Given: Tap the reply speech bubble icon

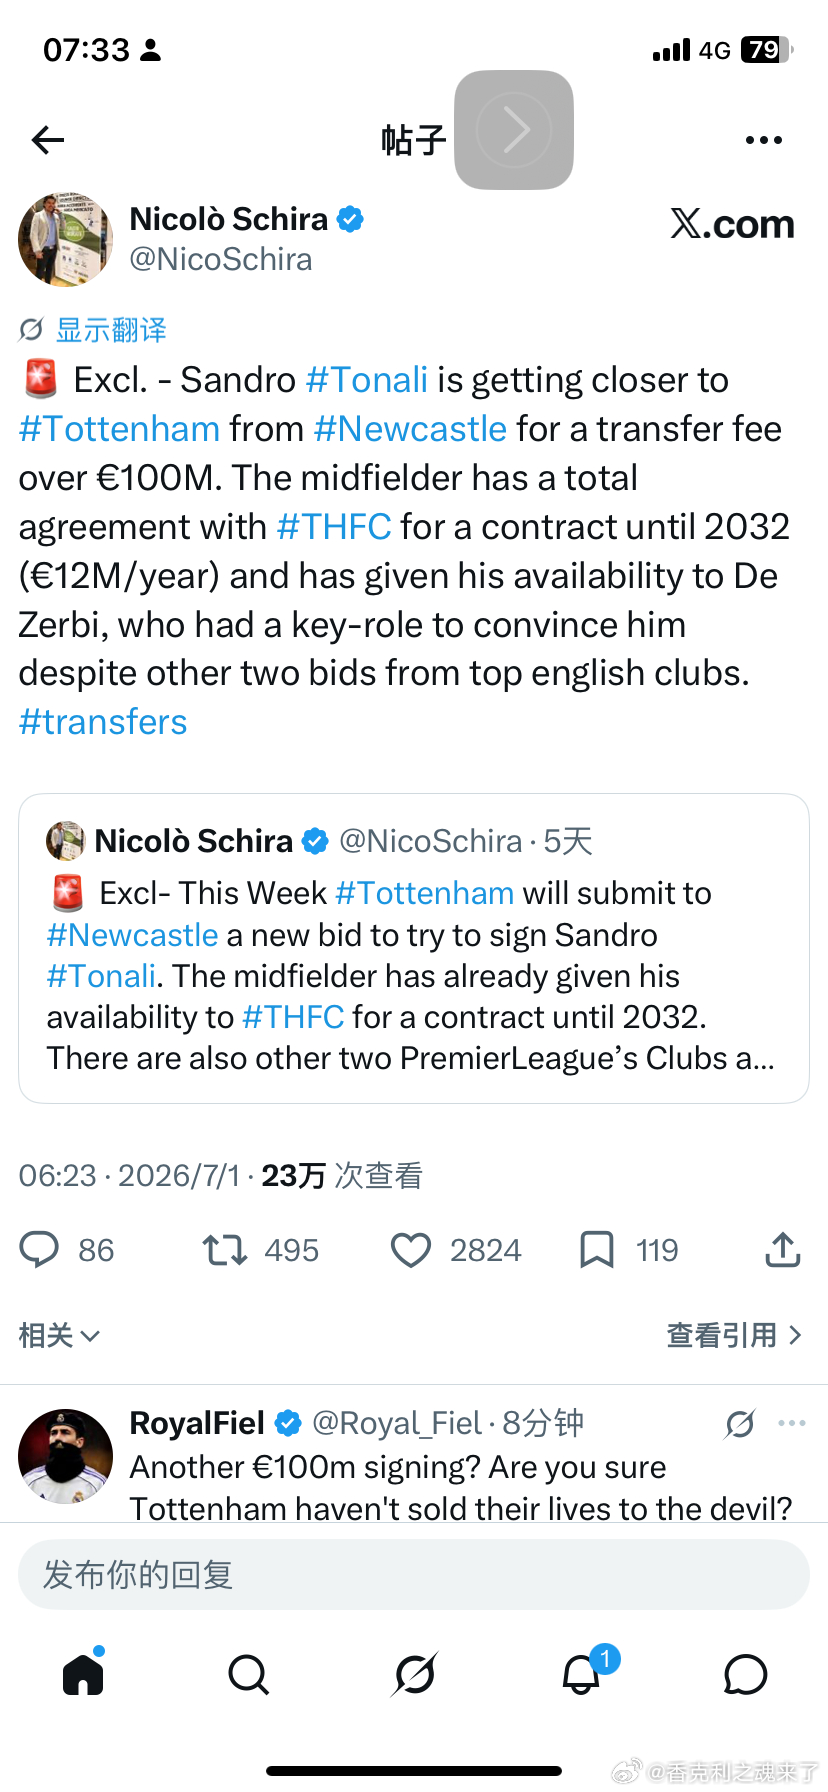Looking at the screenshot, I should click(x=39, y=1250).
